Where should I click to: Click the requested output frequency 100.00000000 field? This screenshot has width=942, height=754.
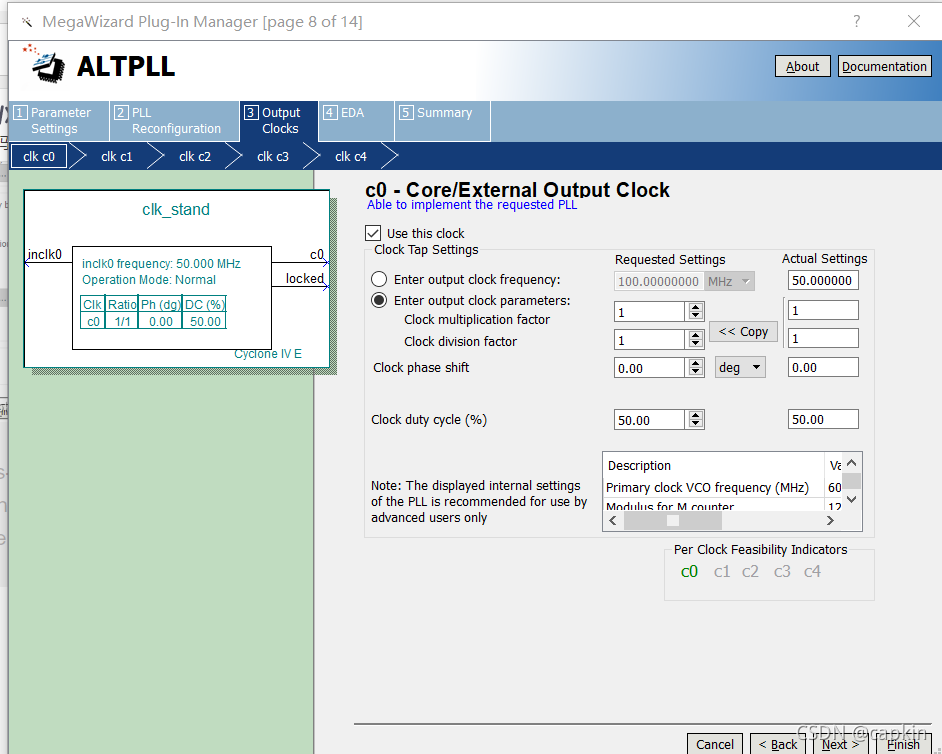point(659,281)
